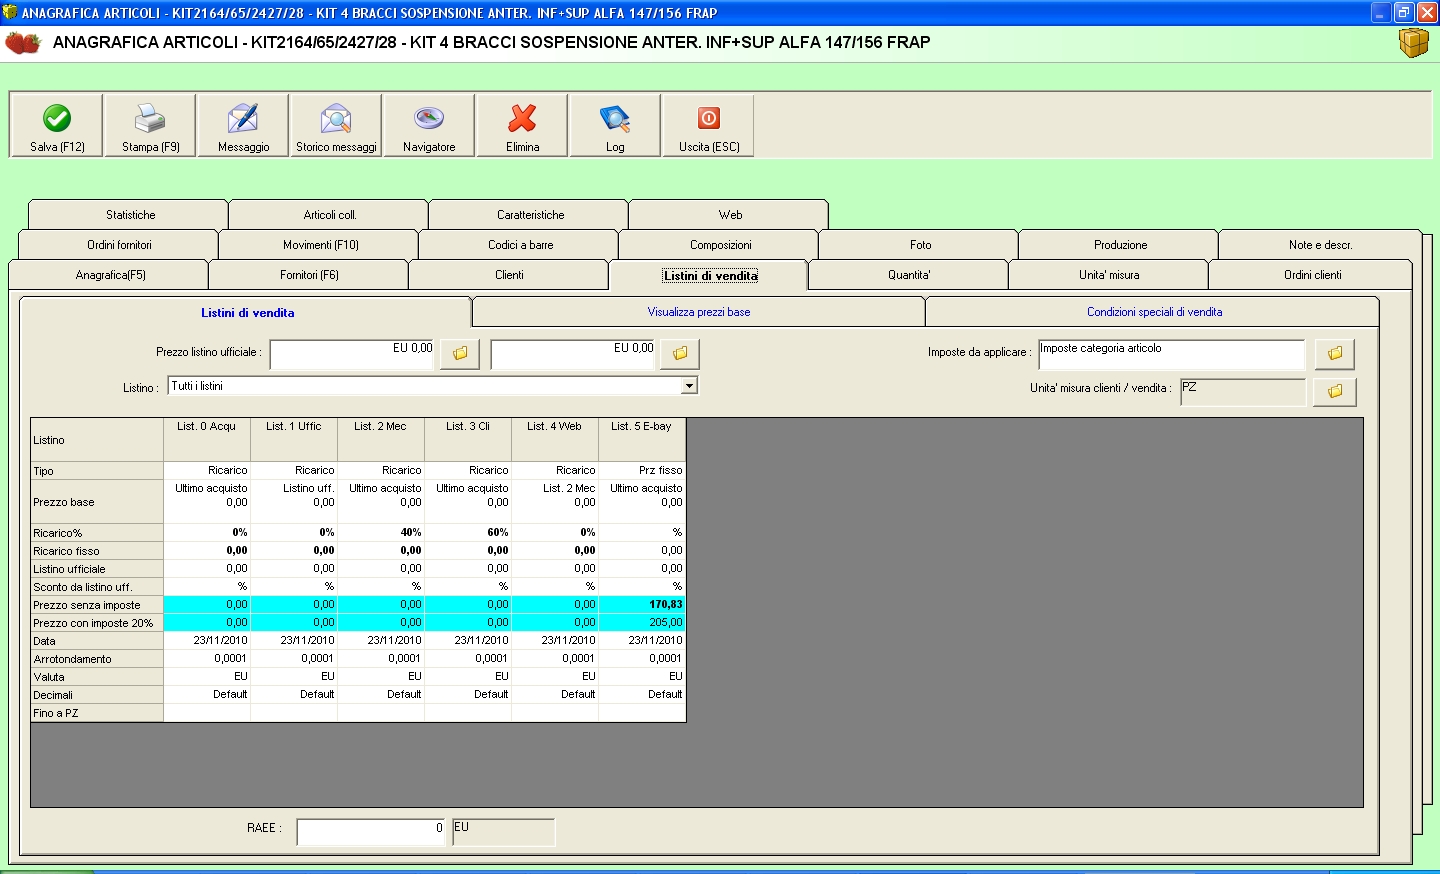The image size is (1440, 874).
Task: Select the E-bay price cell 170,83
Action: point(642,605)
